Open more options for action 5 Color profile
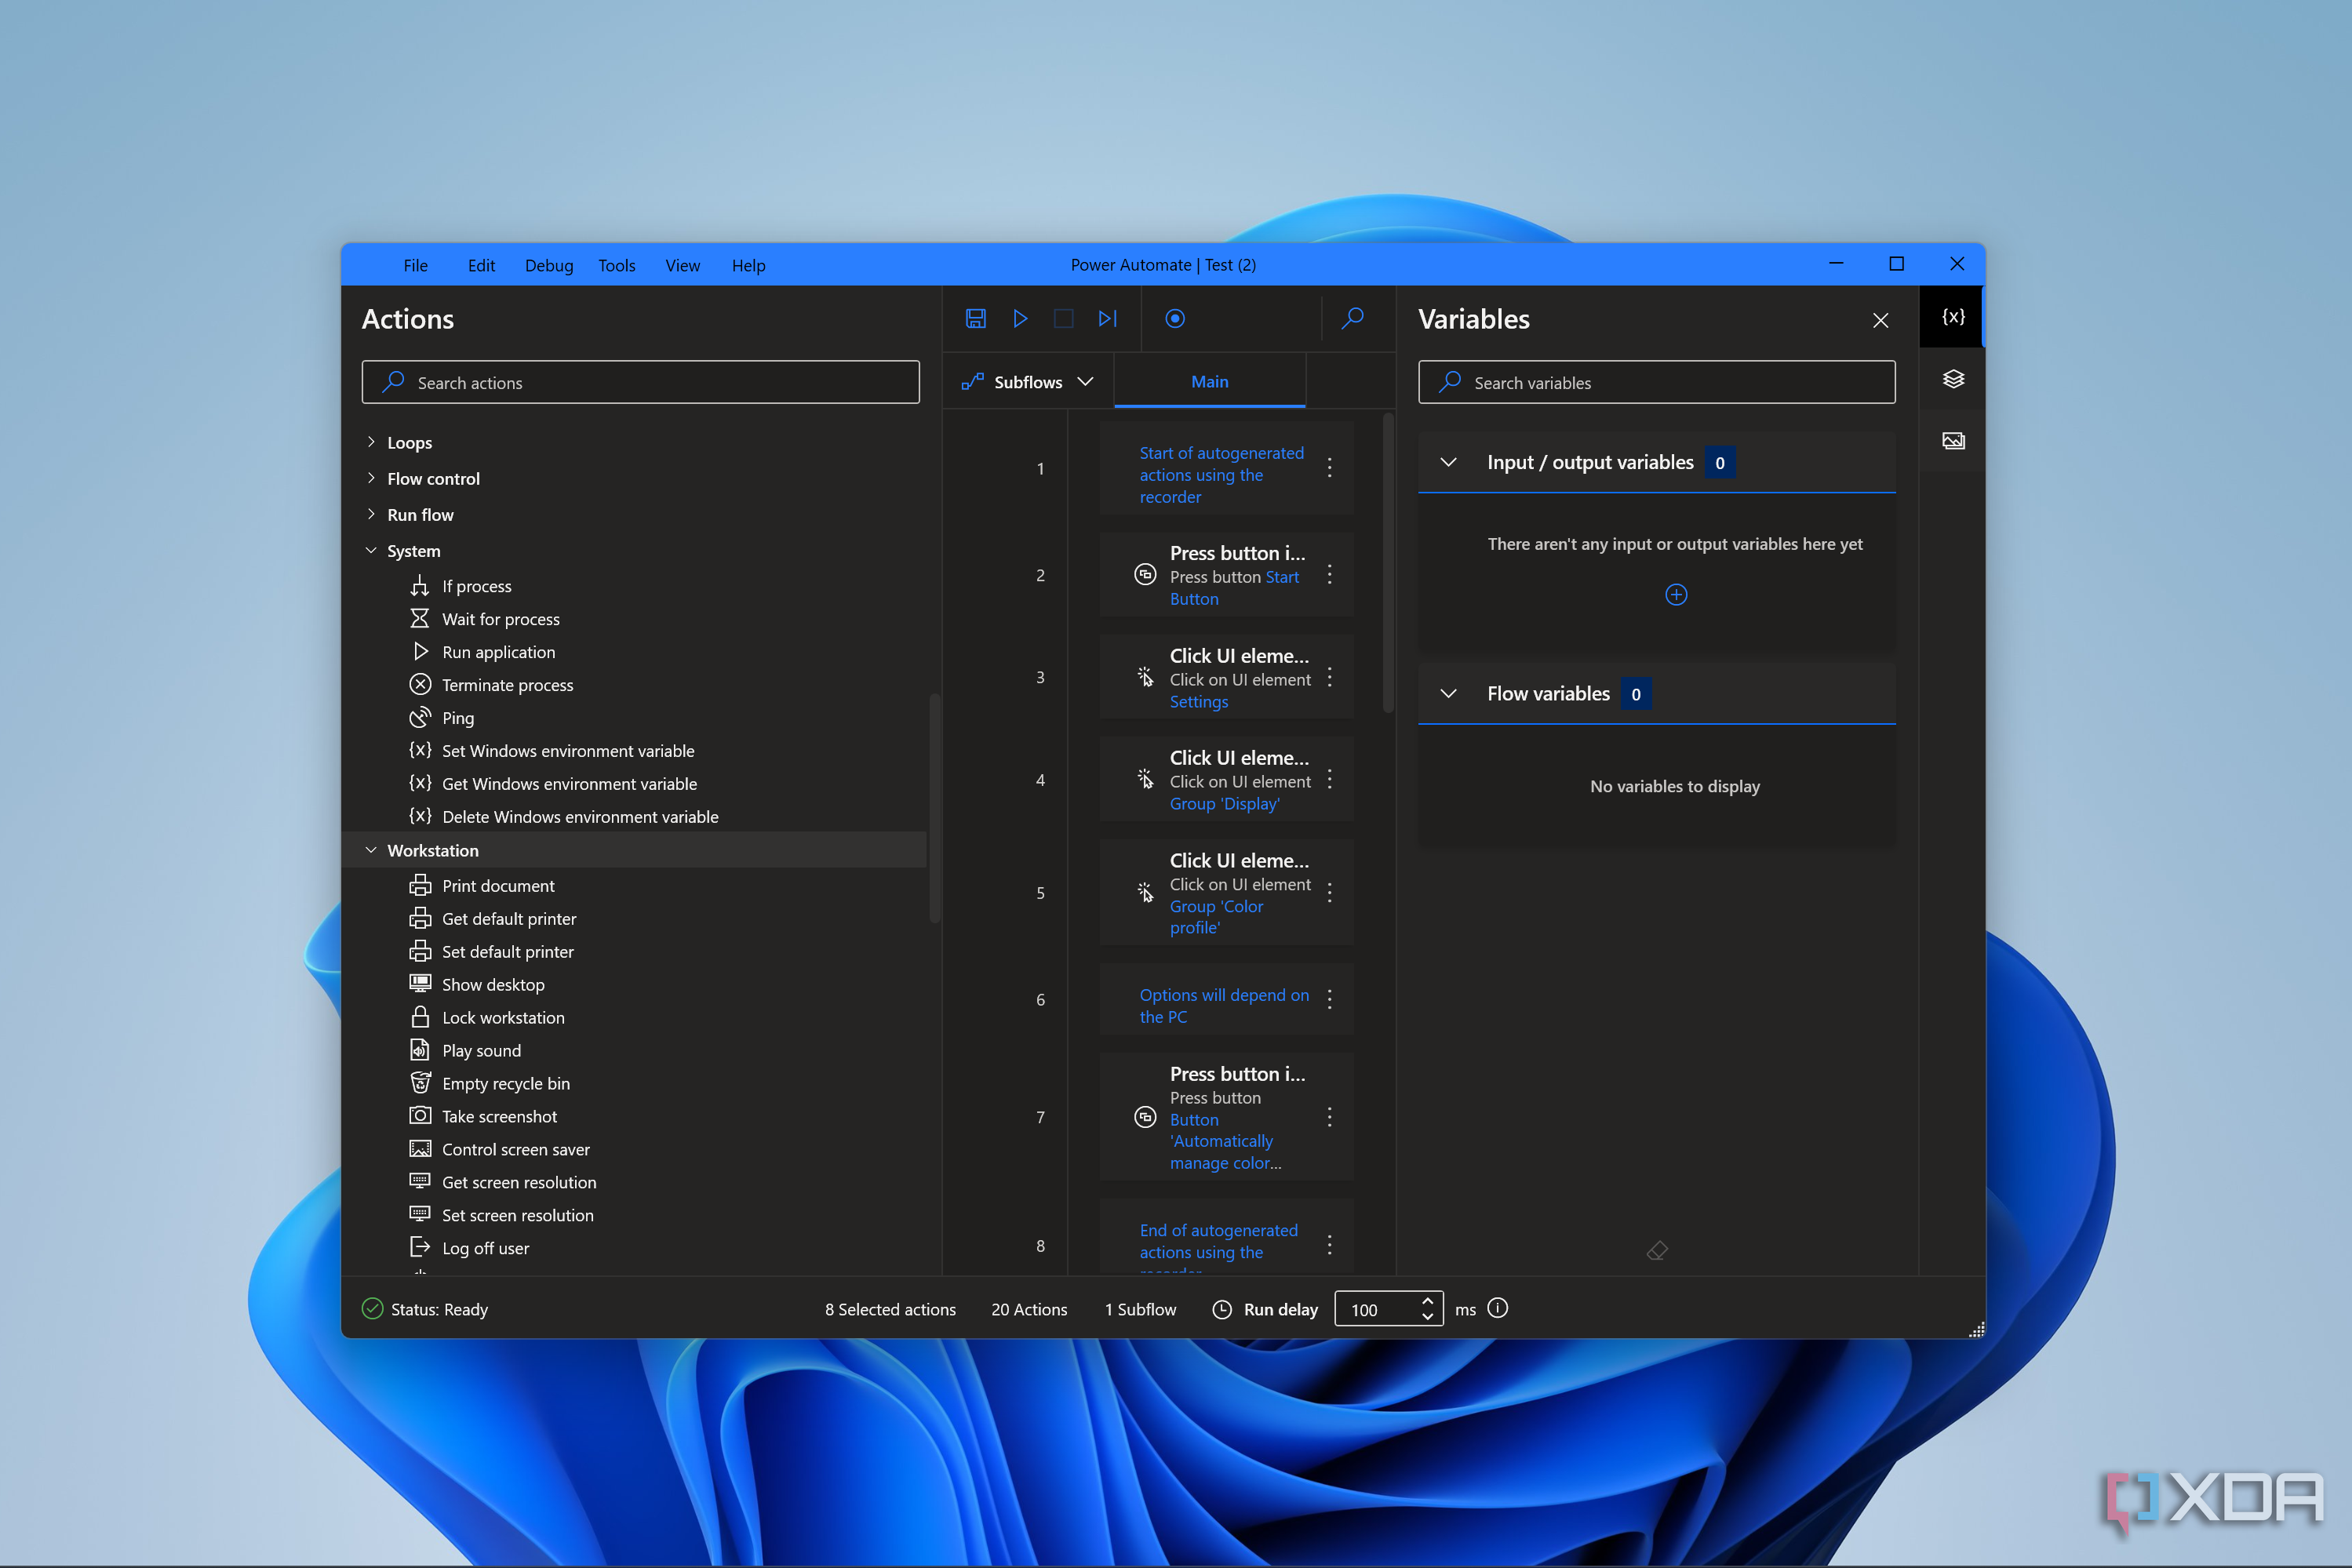 pyautogui.click(x=1329, y=892)
